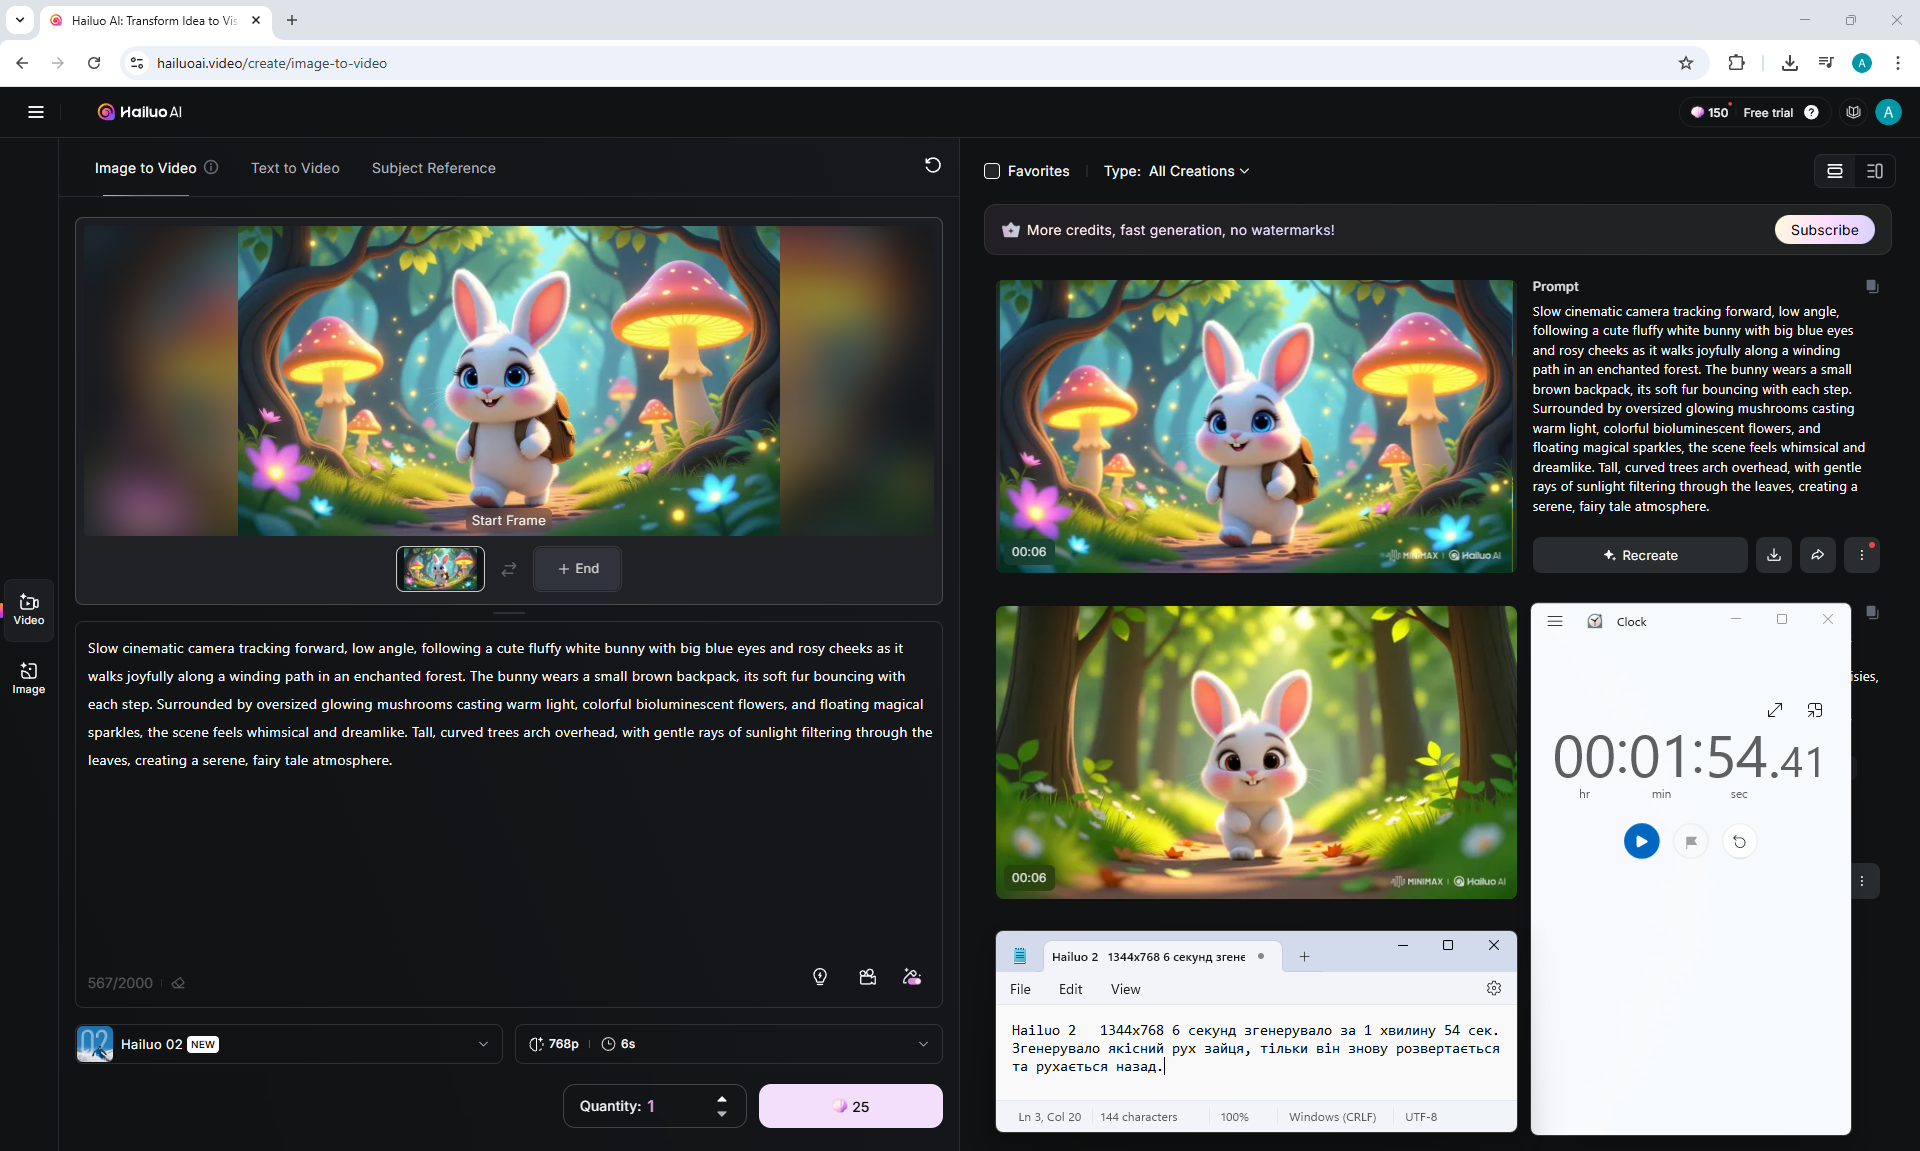This screenshot has height=1151, width=1920.
Task: Switch to the list layout view toggle
Action: click(x=1835, y=171)
